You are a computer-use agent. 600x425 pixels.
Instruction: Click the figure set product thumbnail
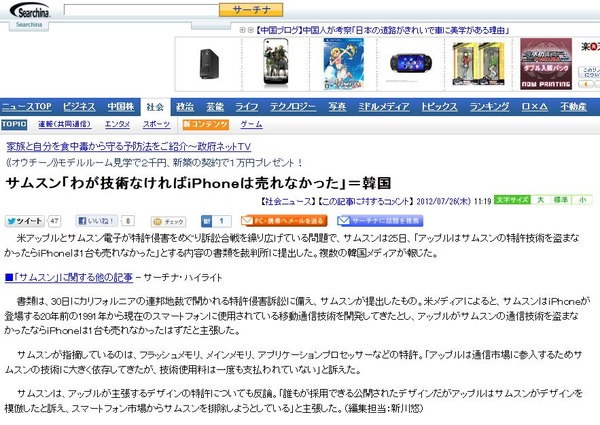coord(478,64)
